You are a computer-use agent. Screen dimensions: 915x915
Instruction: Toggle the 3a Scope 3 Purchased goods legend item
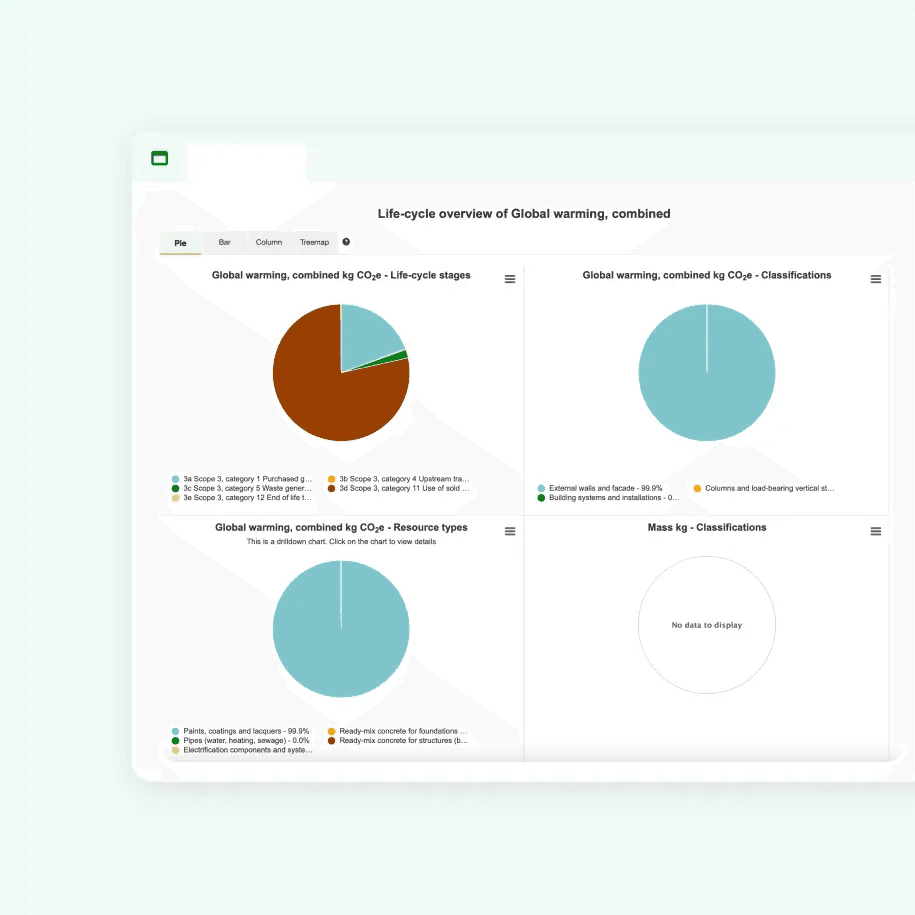[x=247, y=479]
